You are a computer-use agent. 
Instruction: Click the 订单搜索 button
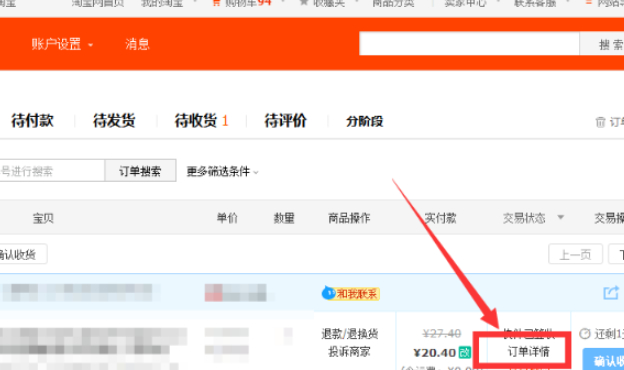click(x=140, y=171)
